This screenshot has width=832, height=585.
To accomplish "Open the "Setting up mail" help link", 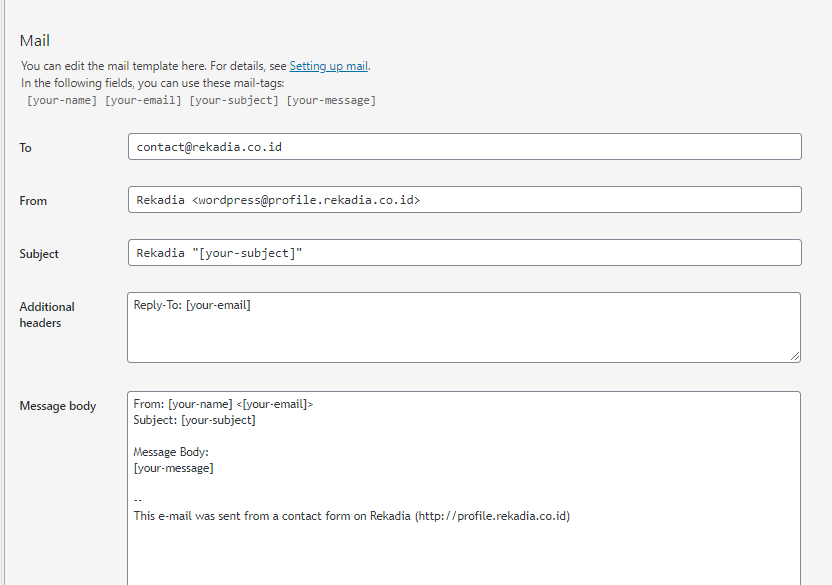I will 329,66.
